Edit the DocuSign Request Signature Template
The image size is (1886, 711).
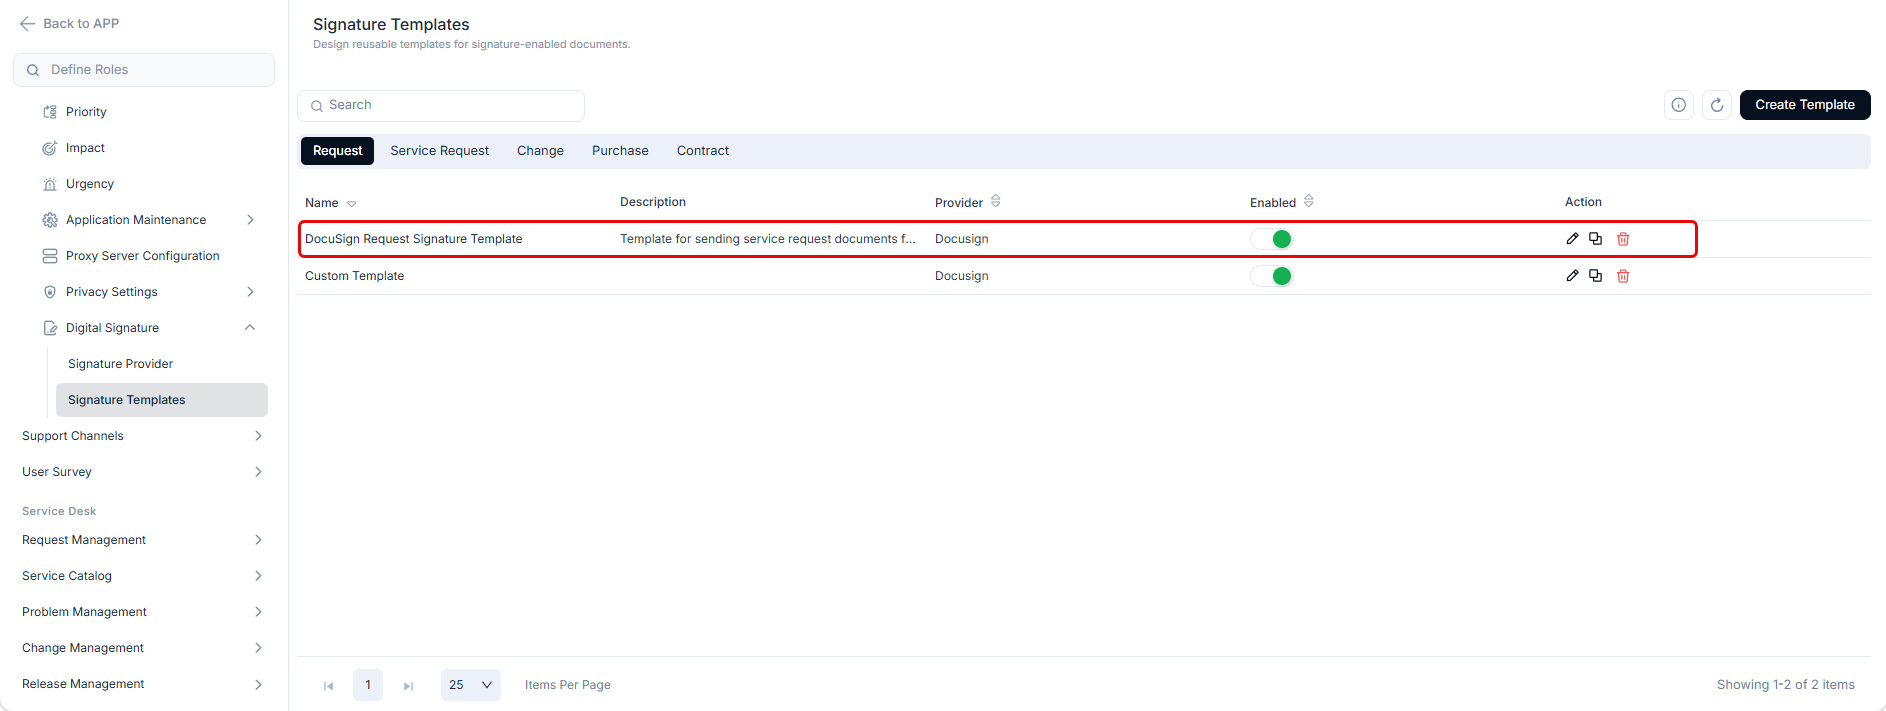[1572, 239]
